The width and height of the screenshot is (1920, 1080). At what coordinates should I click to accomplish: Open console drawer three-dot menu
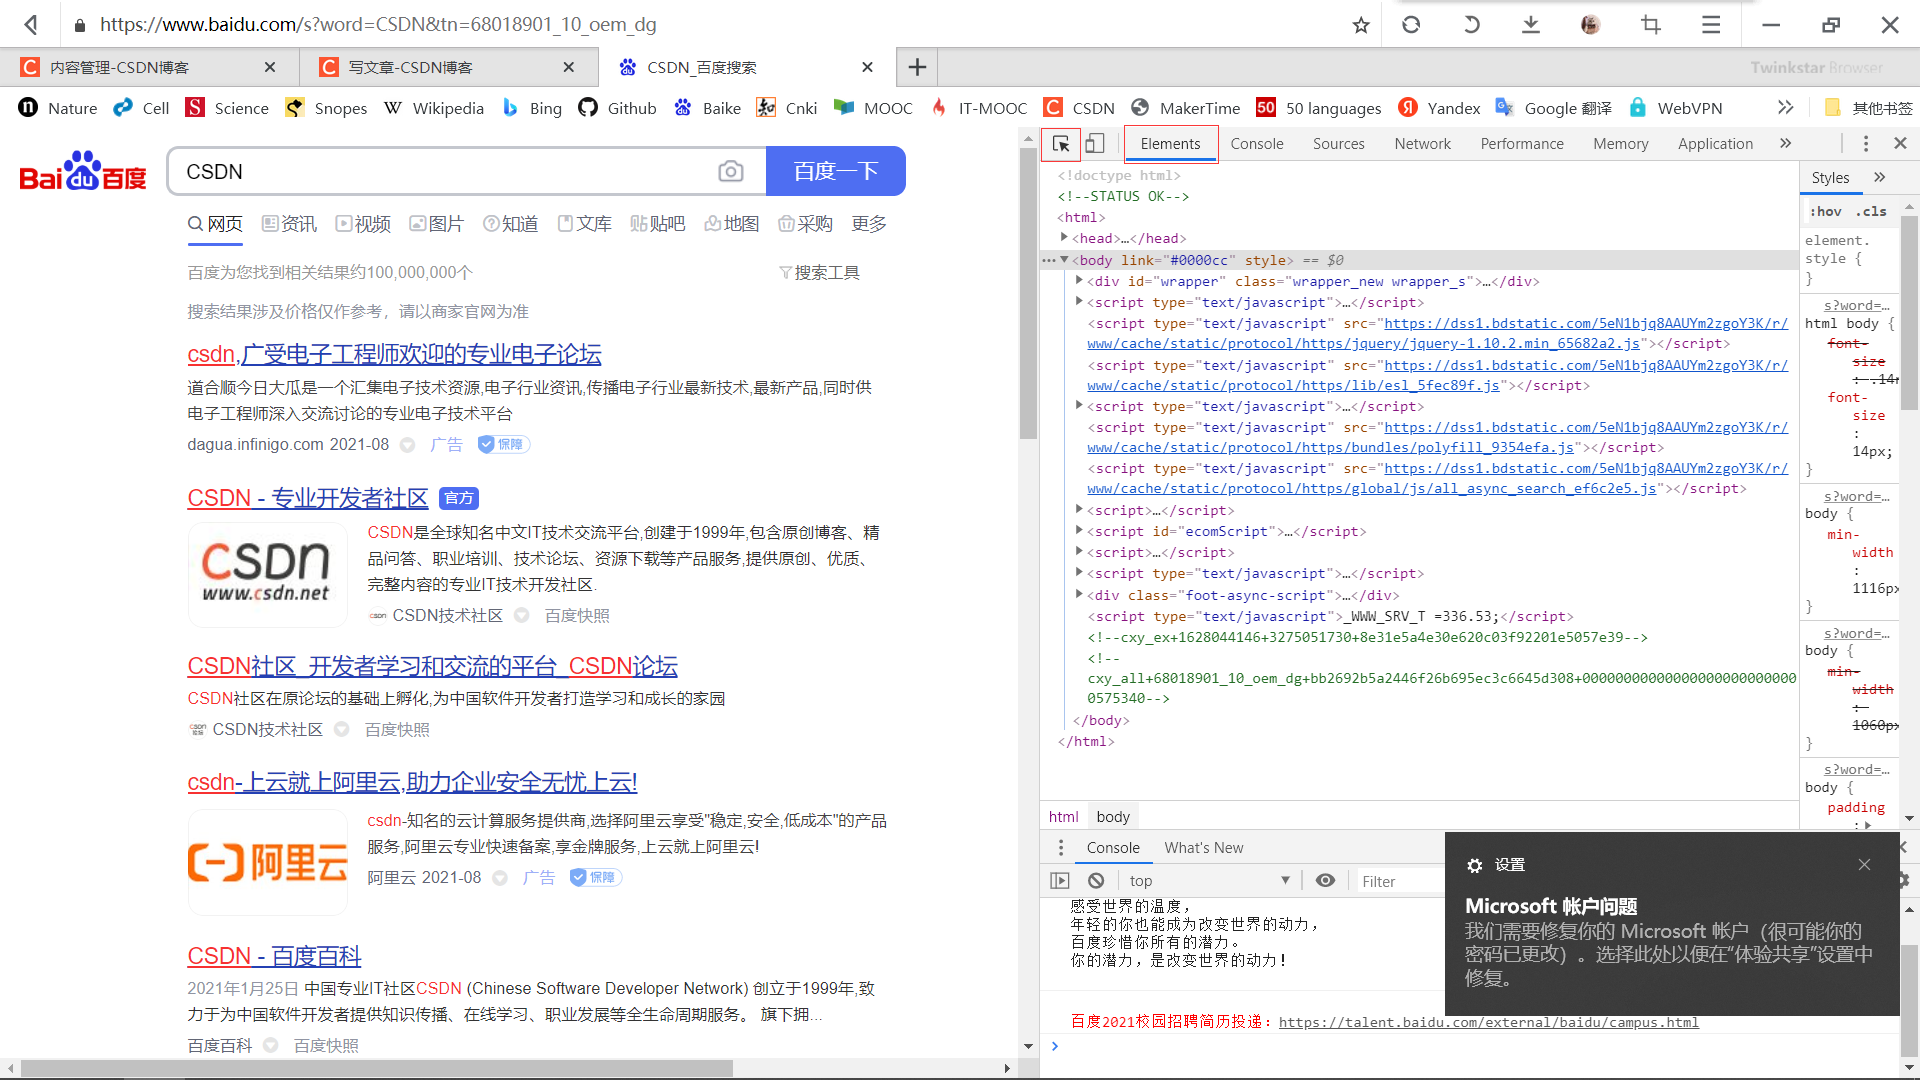pyautogui.click(x=1061, y=848)
